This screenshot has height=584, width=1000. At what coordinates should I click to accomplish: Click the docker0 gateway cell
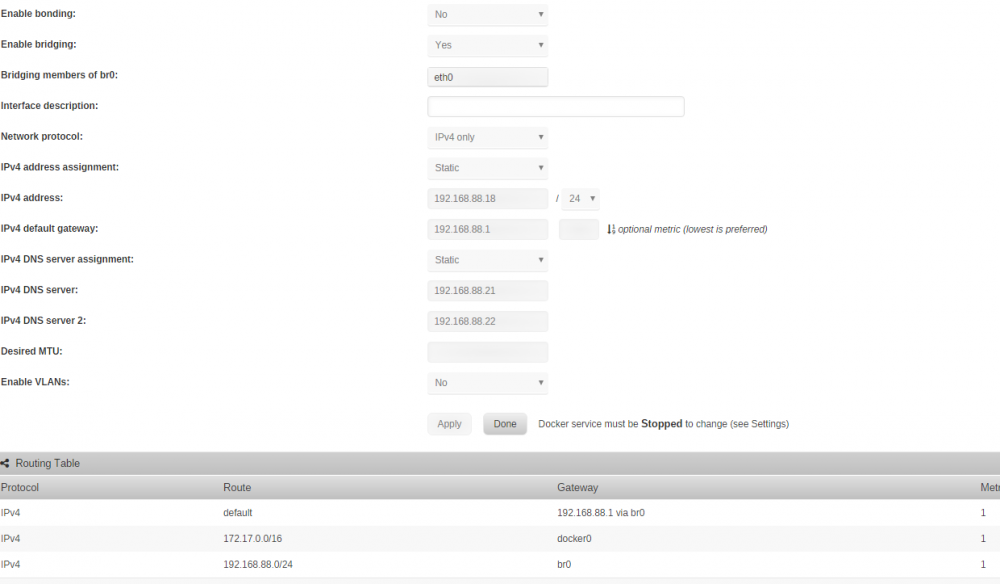coord(574,539)
